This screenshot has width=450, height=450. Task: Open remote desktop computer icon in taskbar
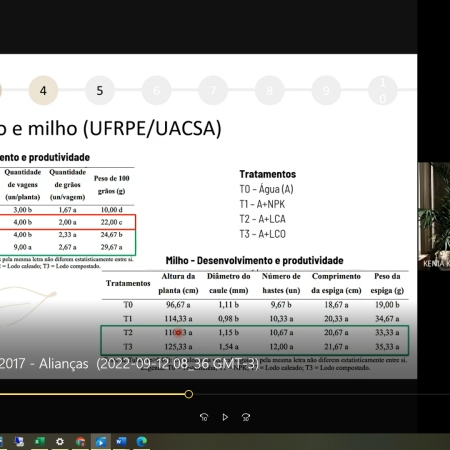19,442
